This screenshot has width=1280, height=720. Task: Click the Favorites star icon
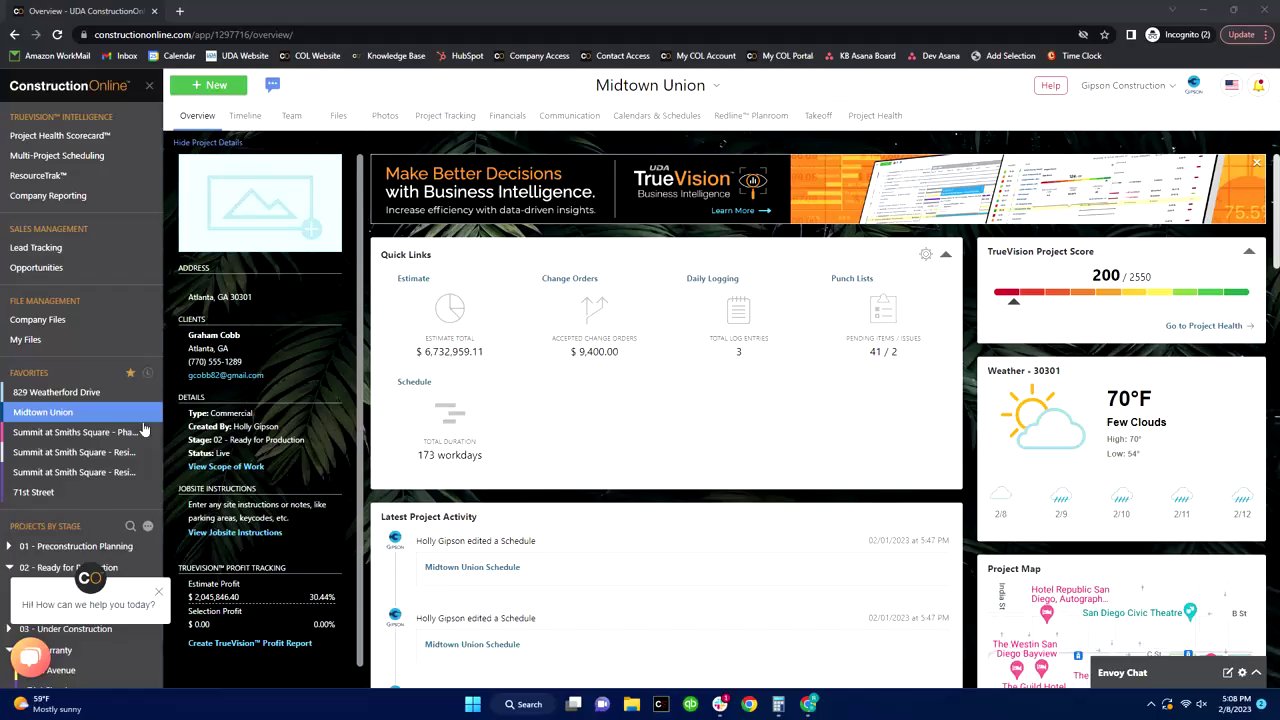click(130, 373)
